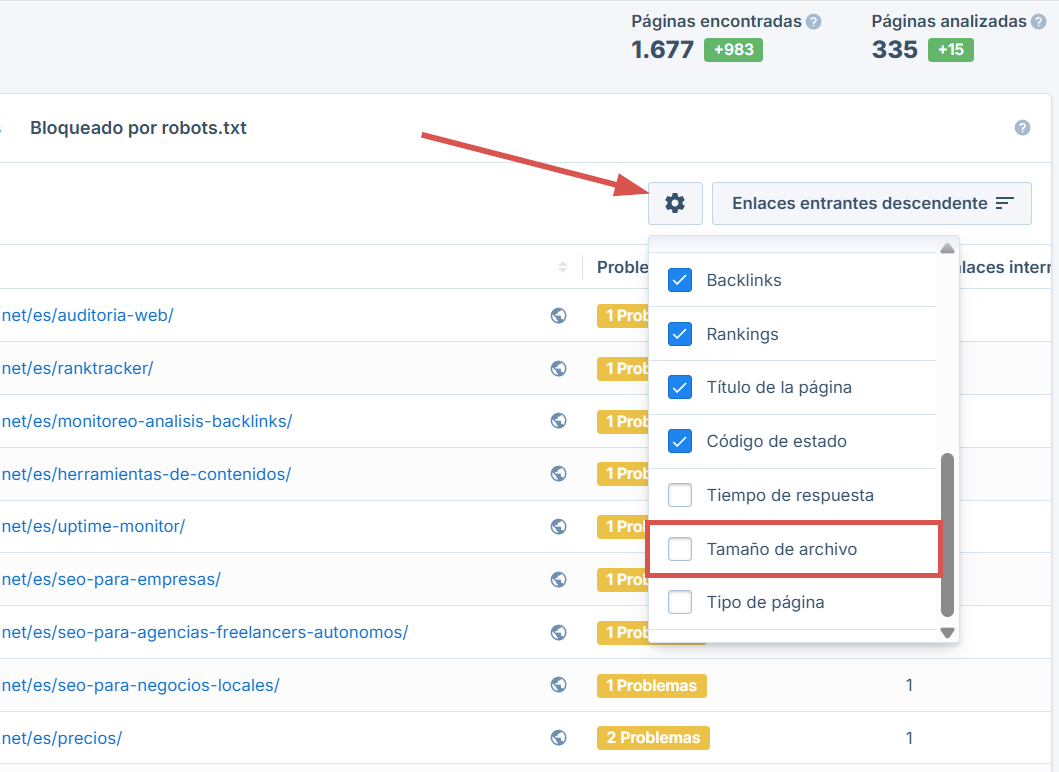The height and width of the screenshot is (772, 1059).
Task: Click help icon next to Páginas encontradas
Action: (814, 21)
